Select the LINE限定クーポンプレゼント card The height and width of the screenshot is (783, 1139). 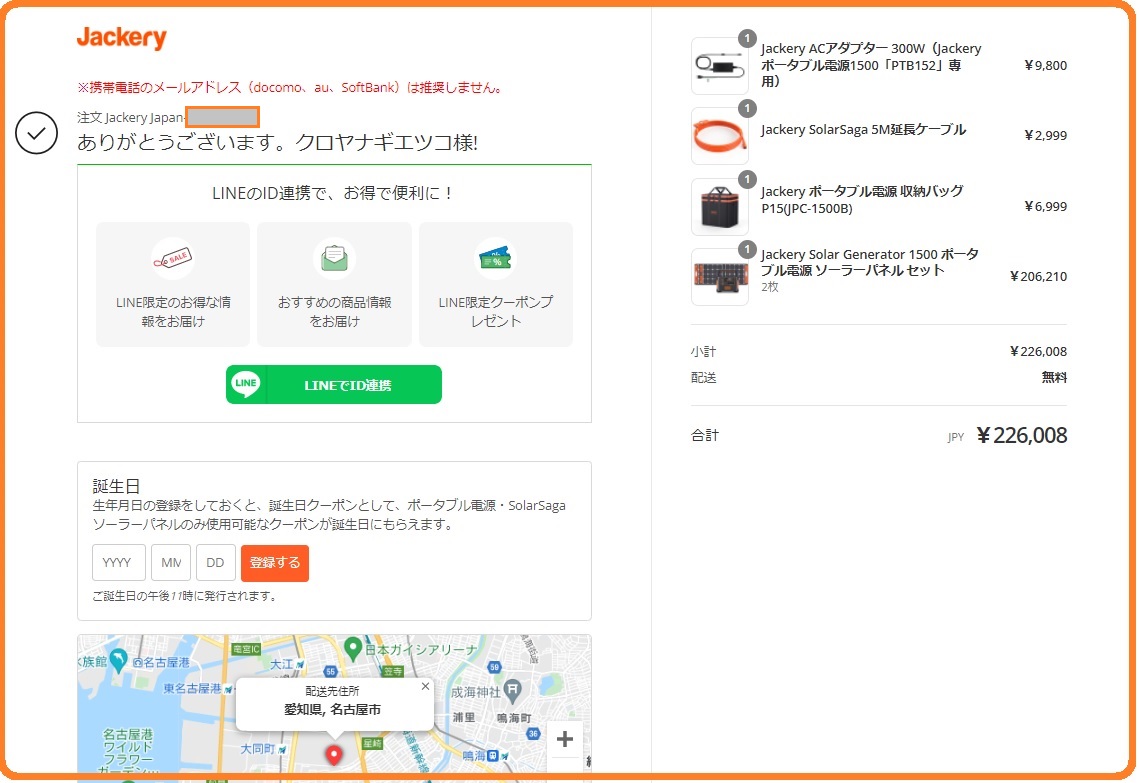click(495, 284)
